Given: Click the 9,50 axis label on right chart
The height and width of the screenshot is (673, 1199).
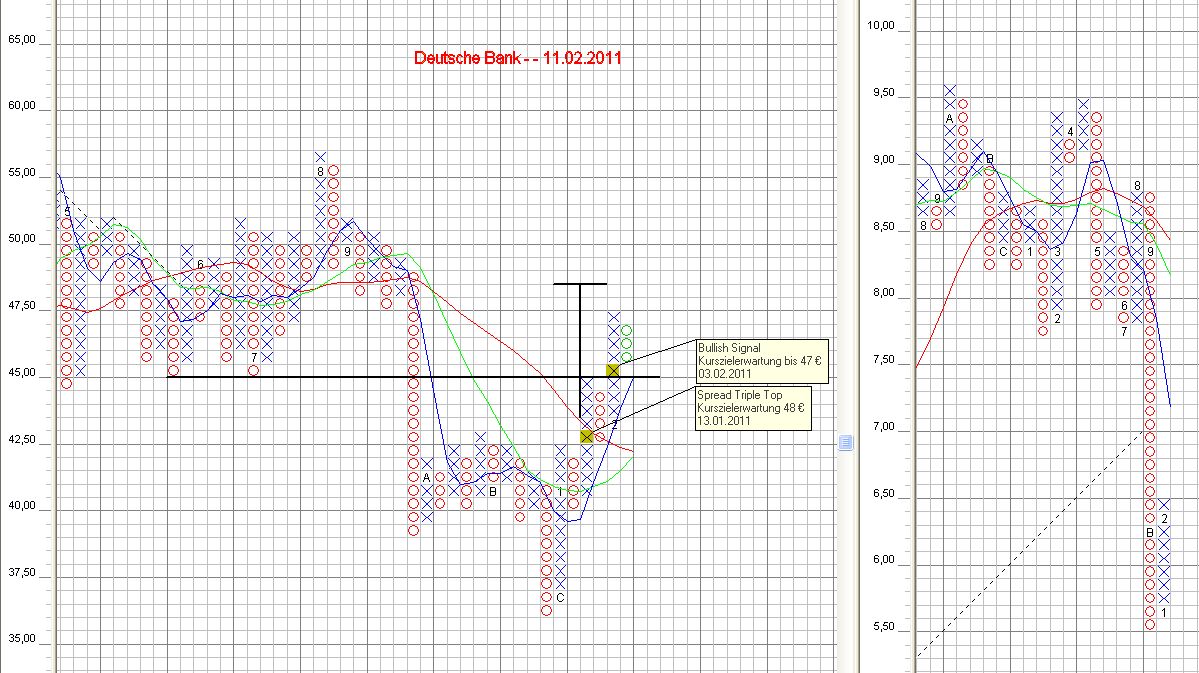Looking at the screenshot, I should 883,93.
